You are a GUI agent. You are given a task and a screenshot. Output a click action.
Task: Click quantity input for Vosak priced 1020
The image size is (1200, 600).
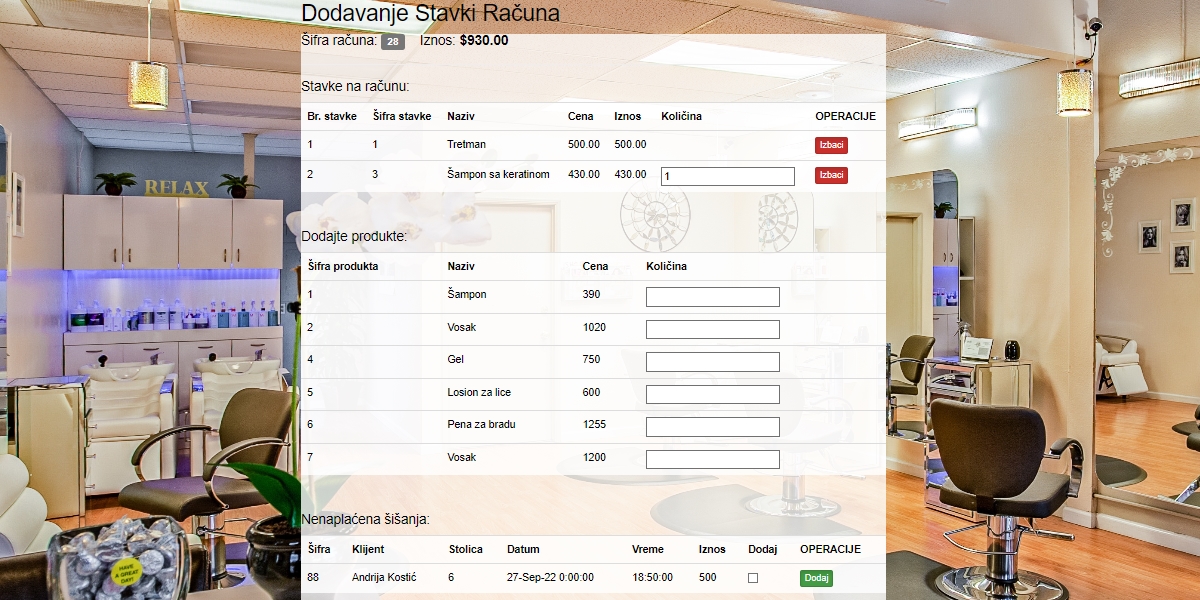tap(712, 329)
